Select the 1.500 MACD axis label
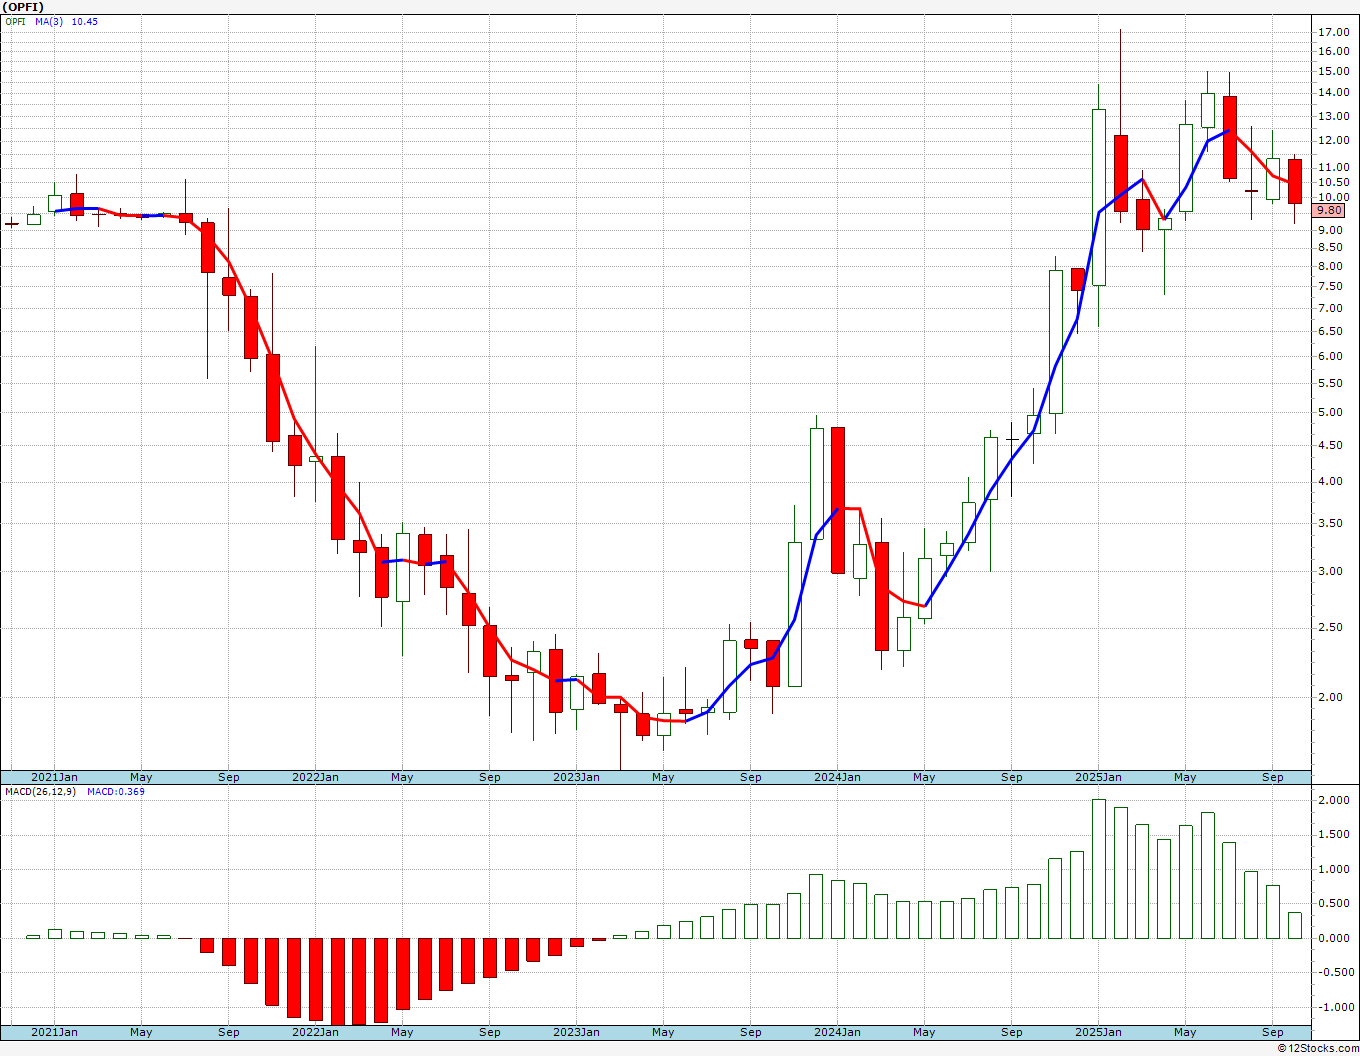The width and height of the screenshot is (1360, 1056). [x=1334, y=834]
